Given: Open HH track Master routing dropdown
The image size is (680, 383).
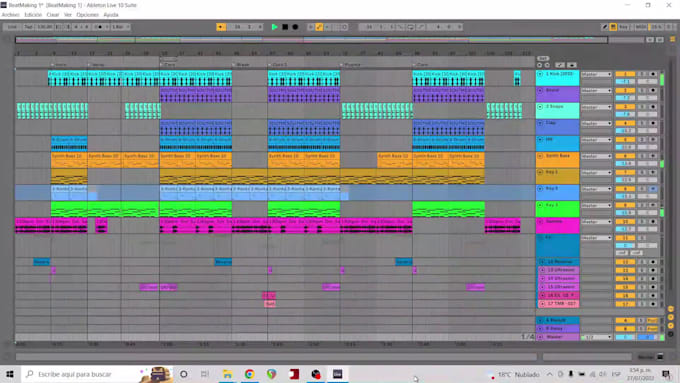Looking at the screenshot, I should tap(596, 140).
